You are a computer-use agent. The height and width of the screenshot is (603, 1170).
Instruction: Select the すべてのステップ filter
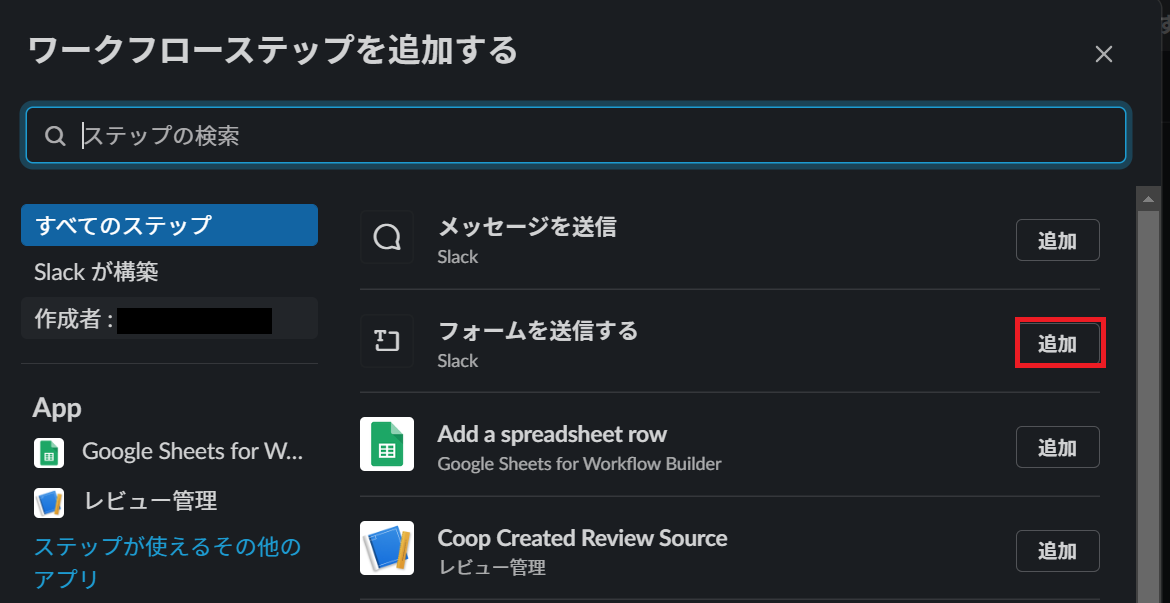tap(169, 225)
